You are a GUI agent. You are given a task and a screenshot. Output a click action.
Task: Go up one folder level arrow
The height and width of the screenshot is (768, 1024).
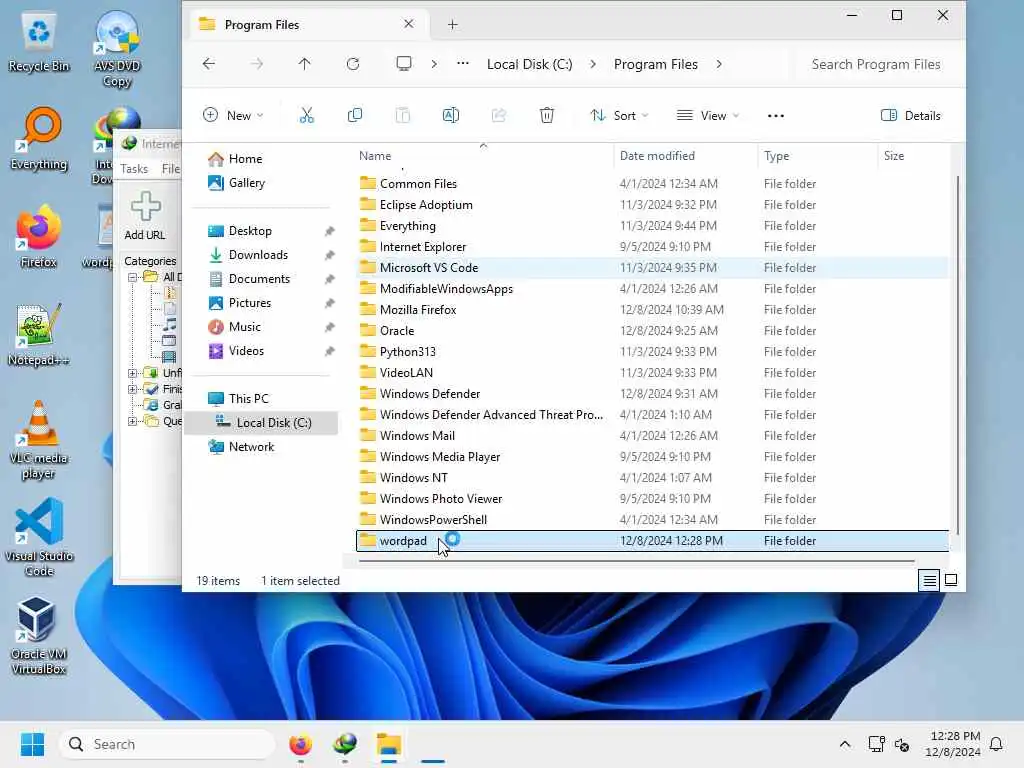coord(304,63)
